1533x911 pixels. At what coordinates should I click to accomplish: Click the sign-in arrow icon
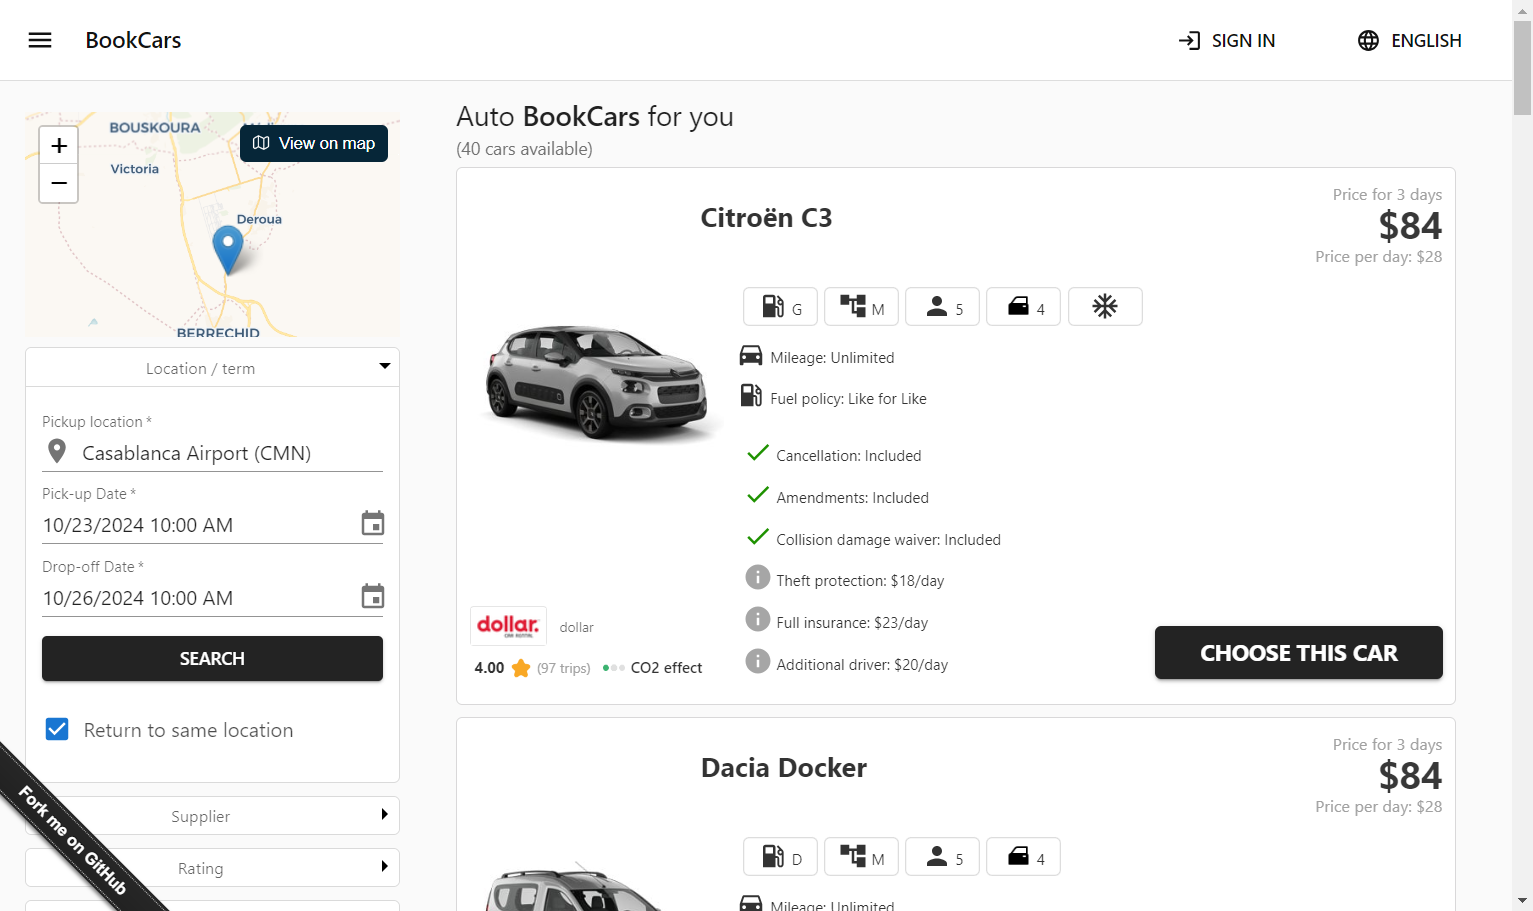pos(1189,40)
